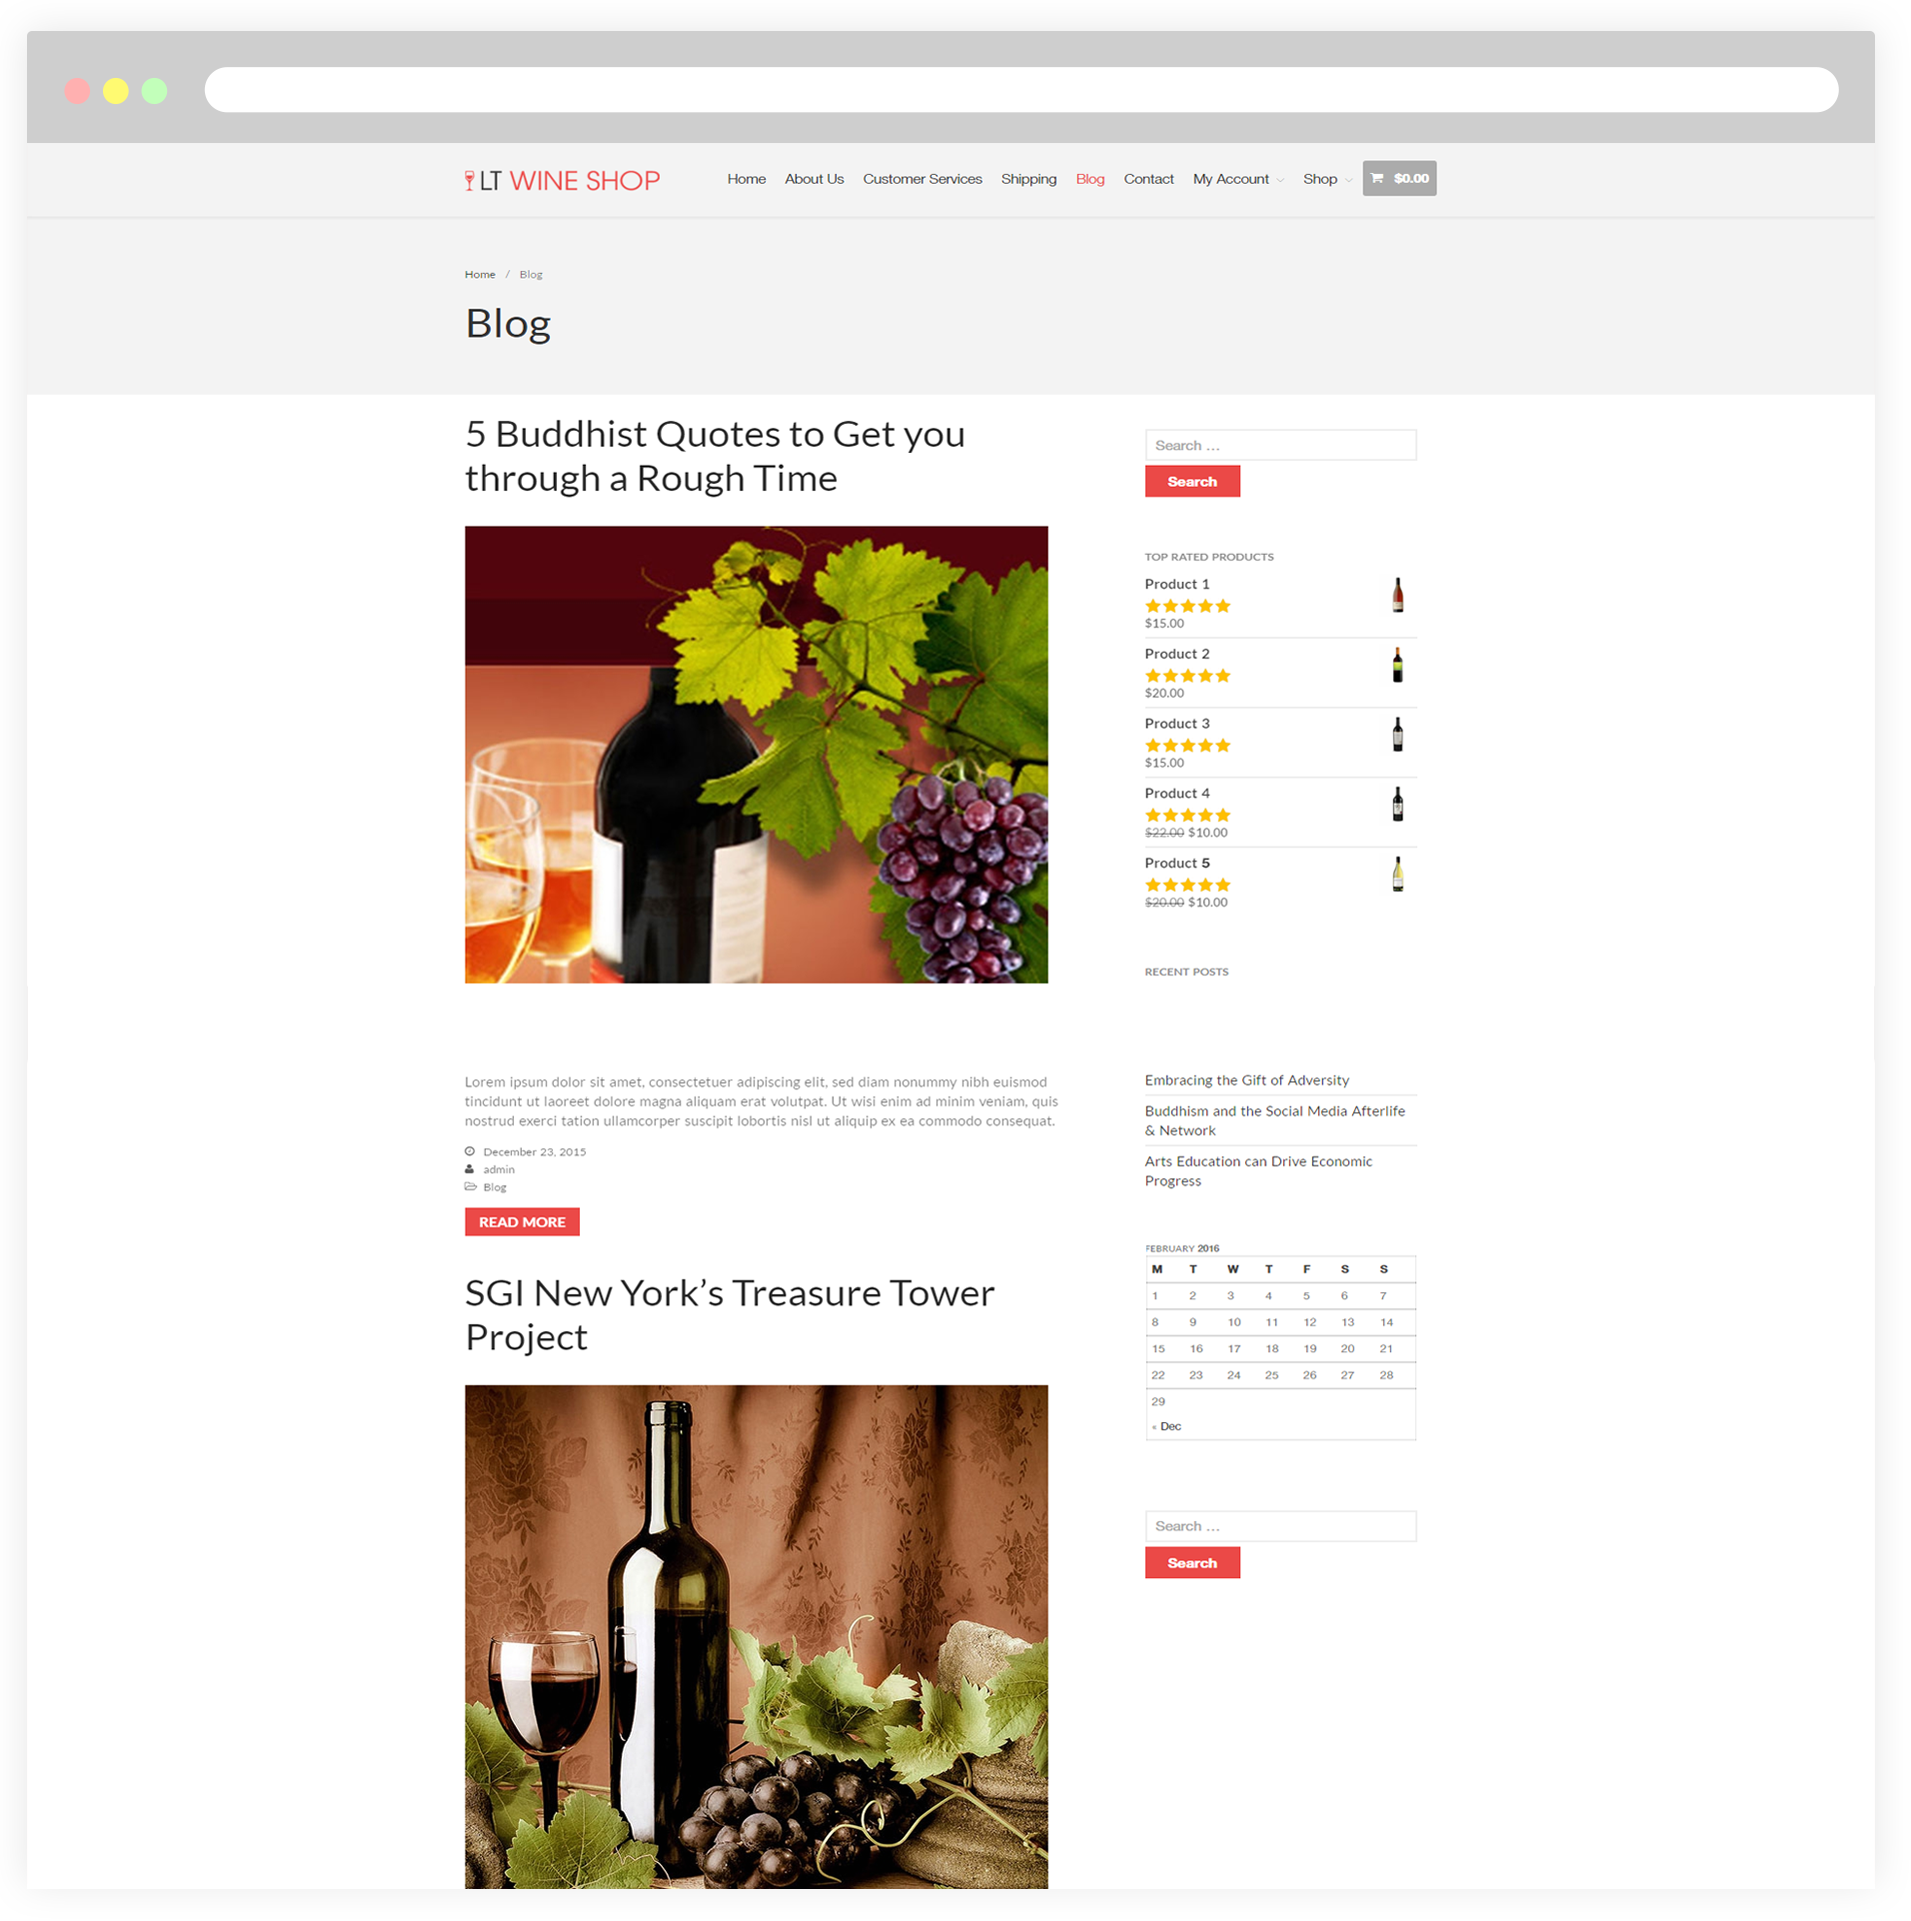
Task: Click the LT Wine Shop logo
Action: pos(562,180)
